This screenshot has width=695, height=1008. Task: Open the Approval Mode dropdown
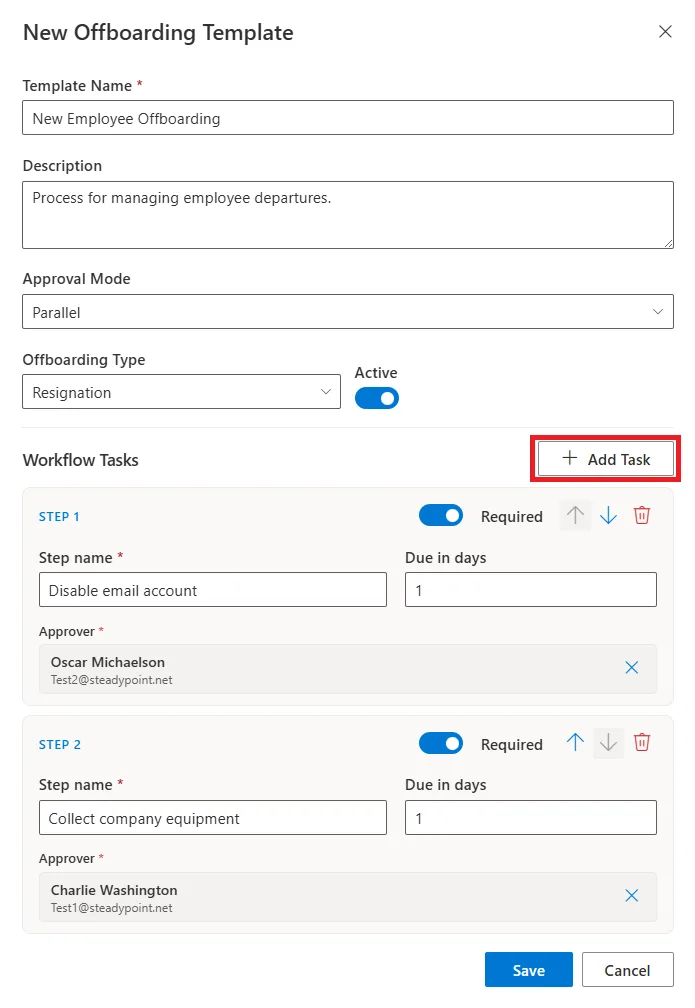tap(348, 312)
